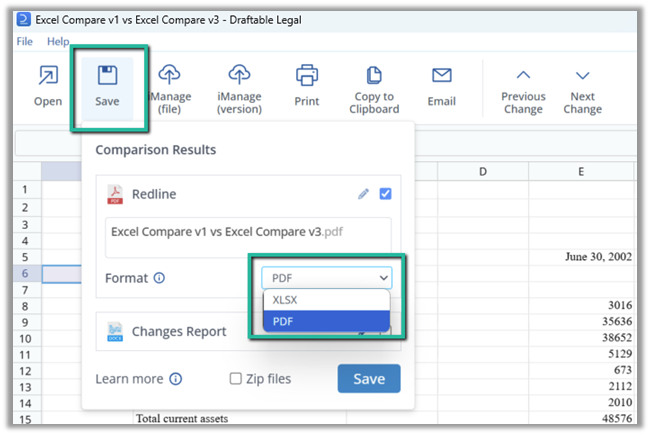This screenshot has height=435, width=650.
Task: Upload via iManage (version) icon
Action: click(x=239, y=74)
